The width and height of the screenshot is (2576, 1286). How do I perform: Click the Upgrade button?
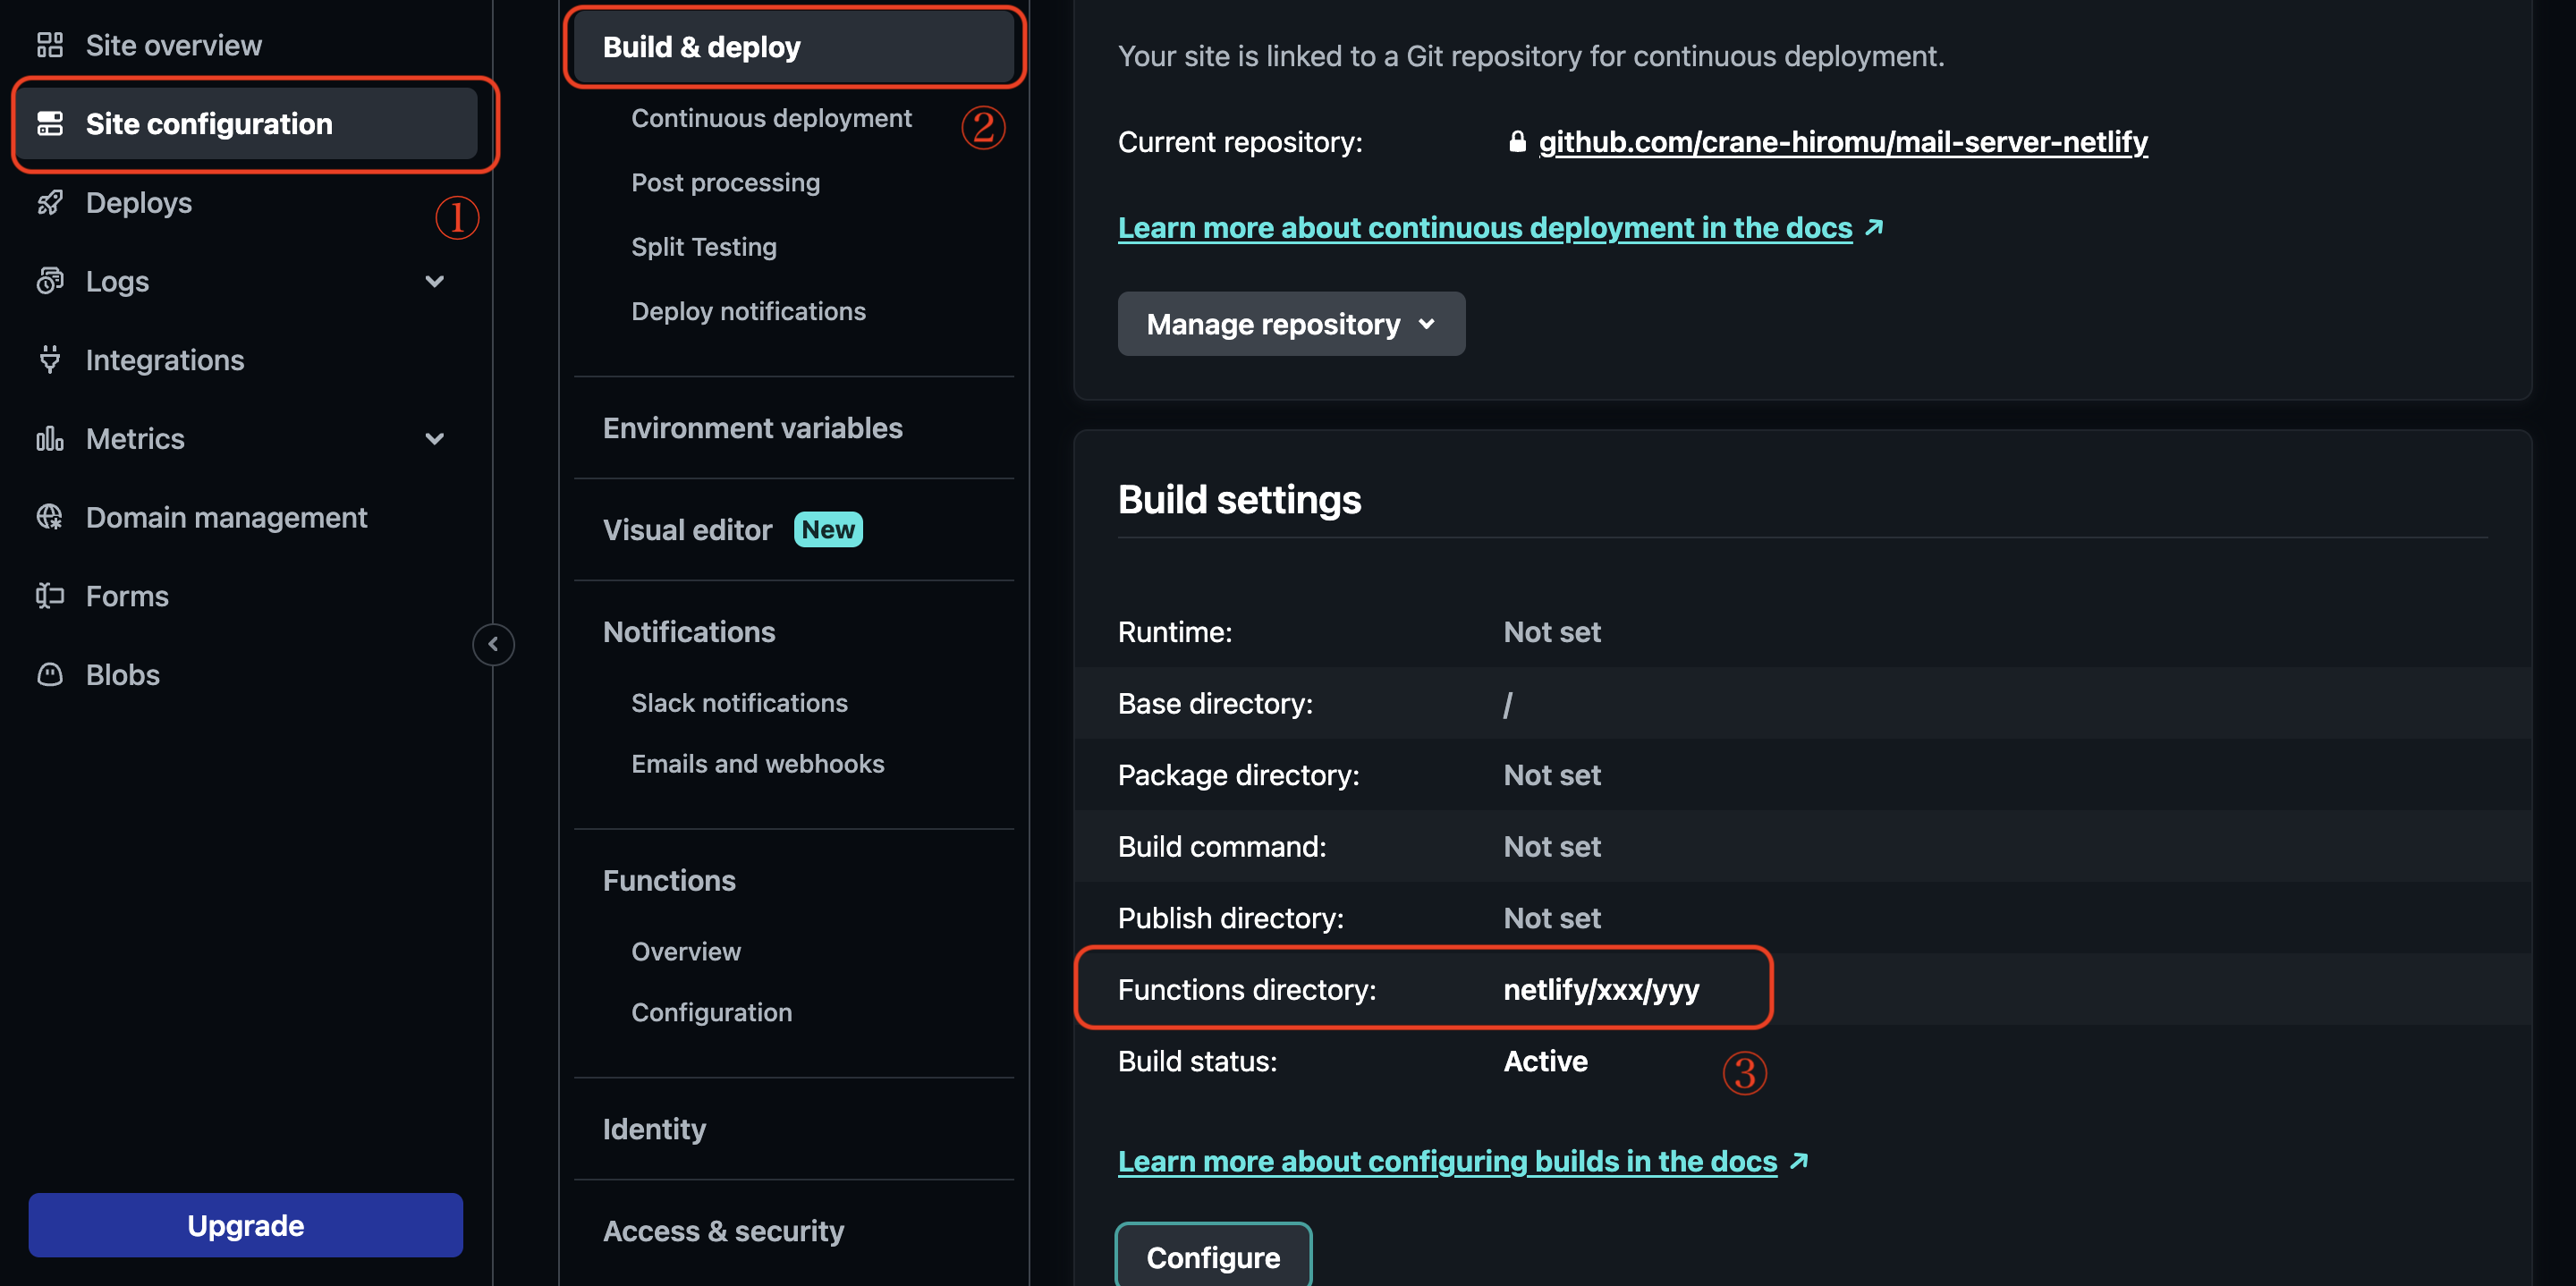[245, 1225]
